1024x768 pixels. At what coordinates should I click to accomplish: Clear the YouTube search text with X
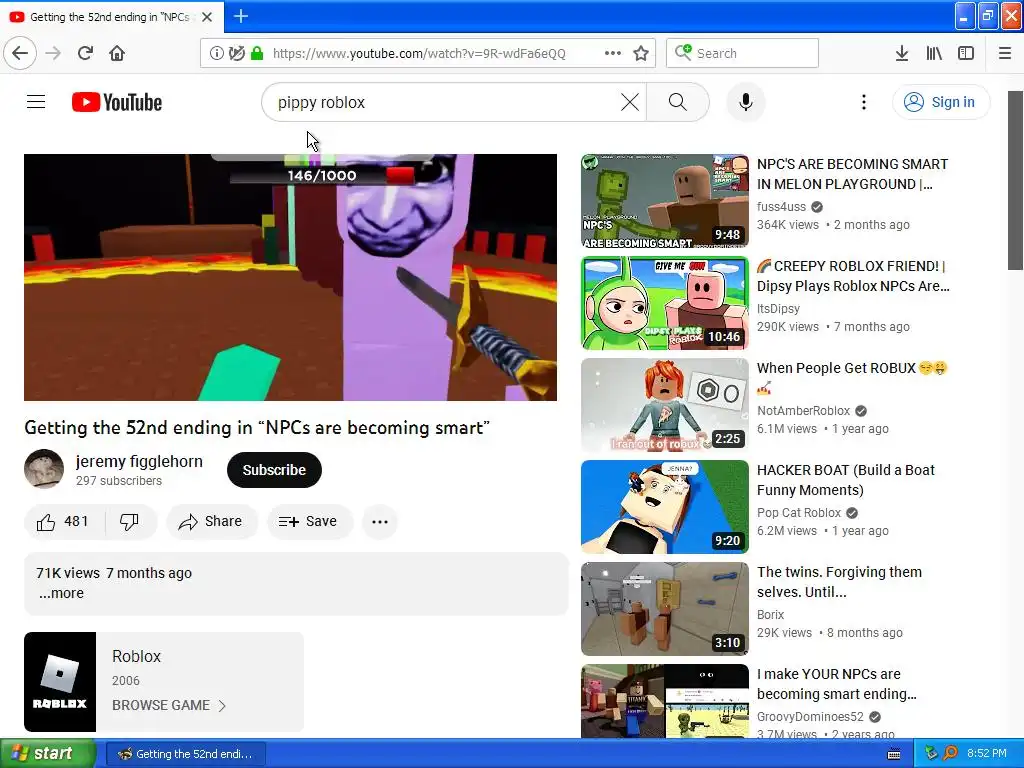[630, 102]
